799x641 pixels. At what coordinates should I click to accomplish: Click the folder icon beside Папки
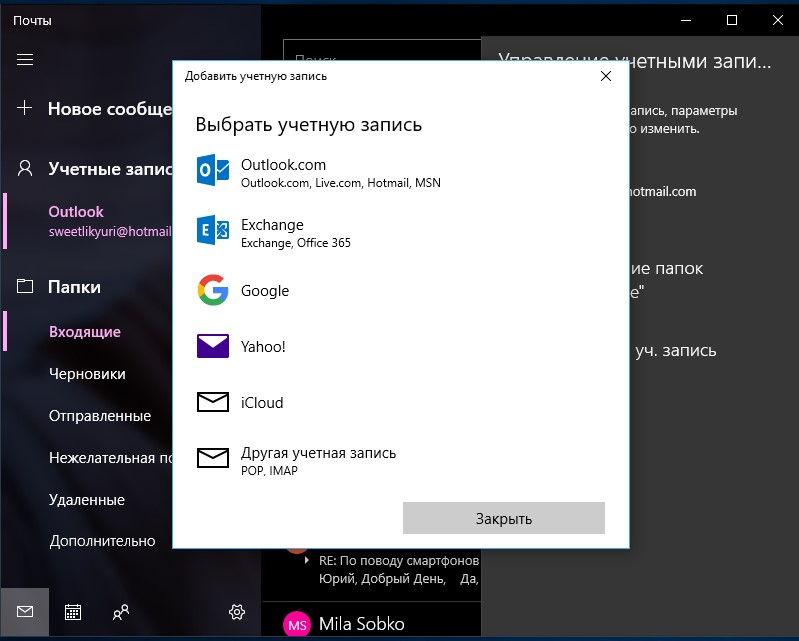[x=25, y=286]
